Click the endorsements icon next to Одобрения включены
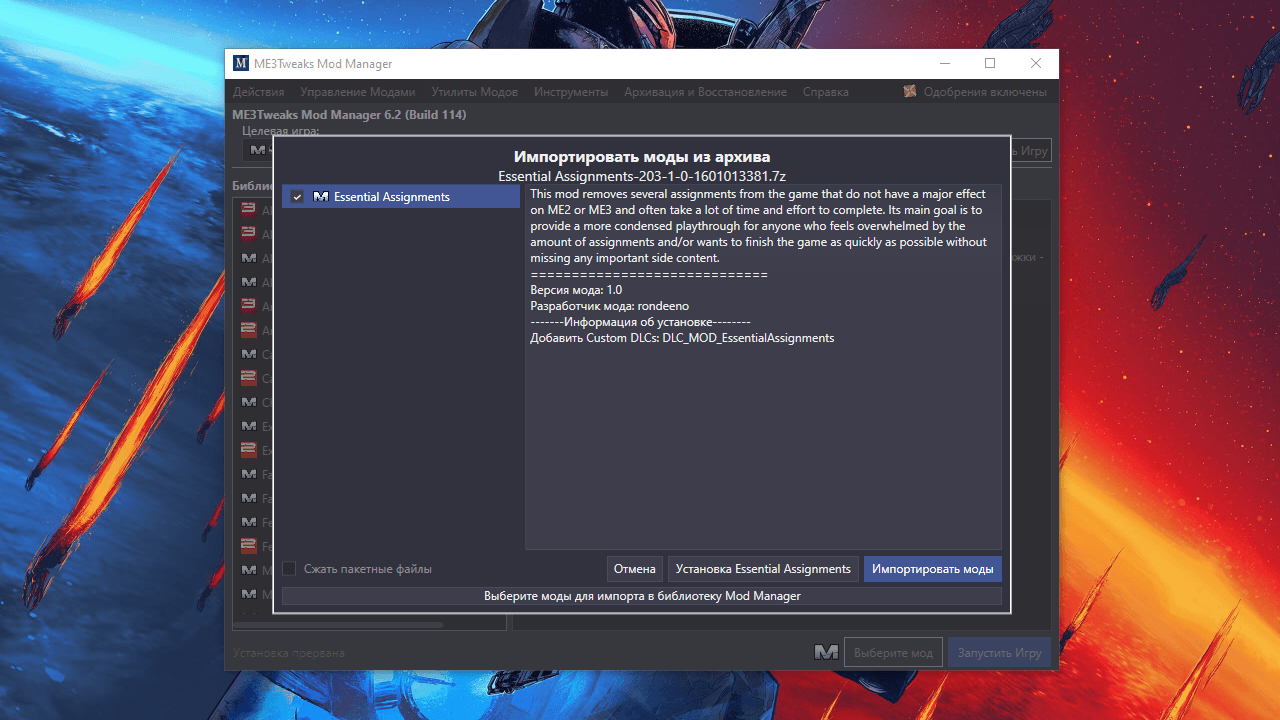Screen dimensions: 1280x720 point(910,91)
